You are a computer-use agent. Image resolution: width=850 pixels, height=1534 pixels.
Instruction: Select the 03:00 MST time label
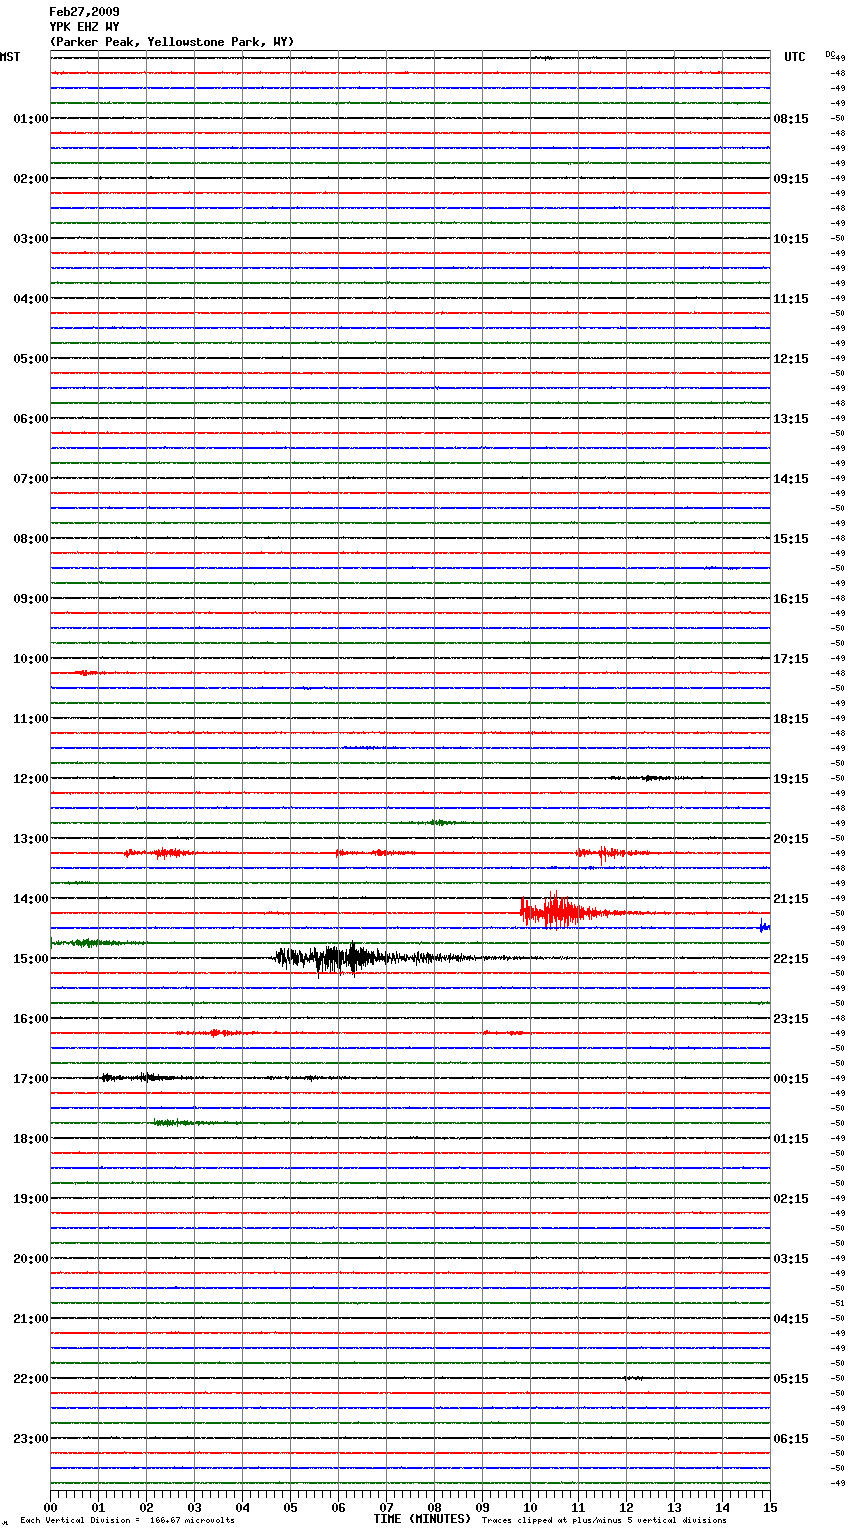tap(31, 239)
